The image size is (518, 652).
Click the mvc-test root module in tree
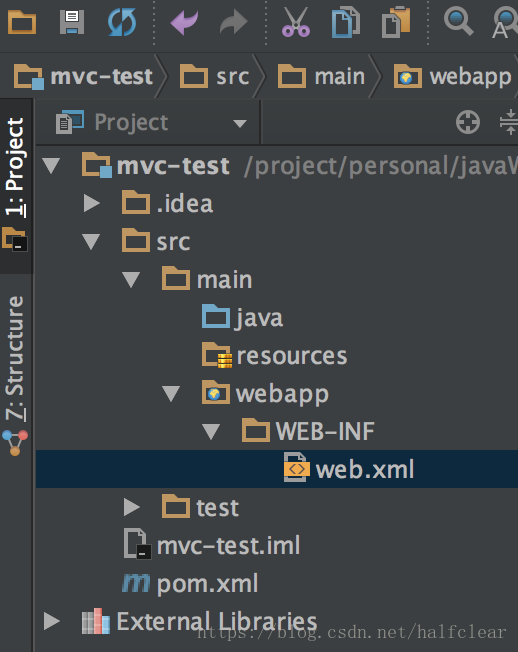point(155,165)
